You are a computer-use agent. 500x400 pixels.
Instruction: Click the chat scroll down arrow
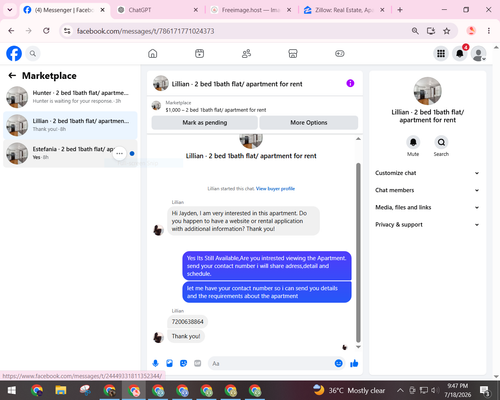[x=358, y=347]
